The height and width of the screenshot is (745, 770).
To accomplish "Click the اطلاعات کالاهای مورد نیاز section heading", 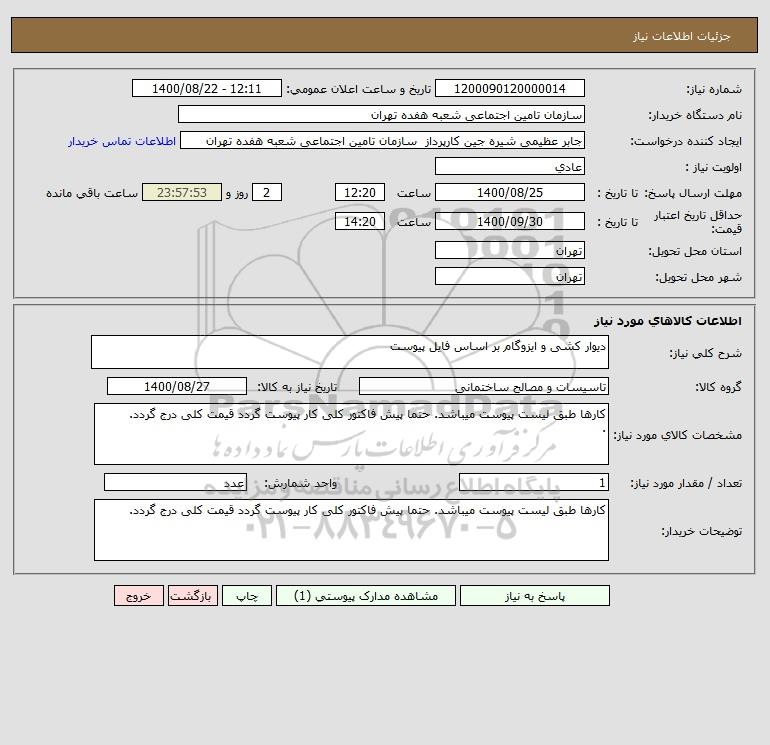I will click(667, 321).
